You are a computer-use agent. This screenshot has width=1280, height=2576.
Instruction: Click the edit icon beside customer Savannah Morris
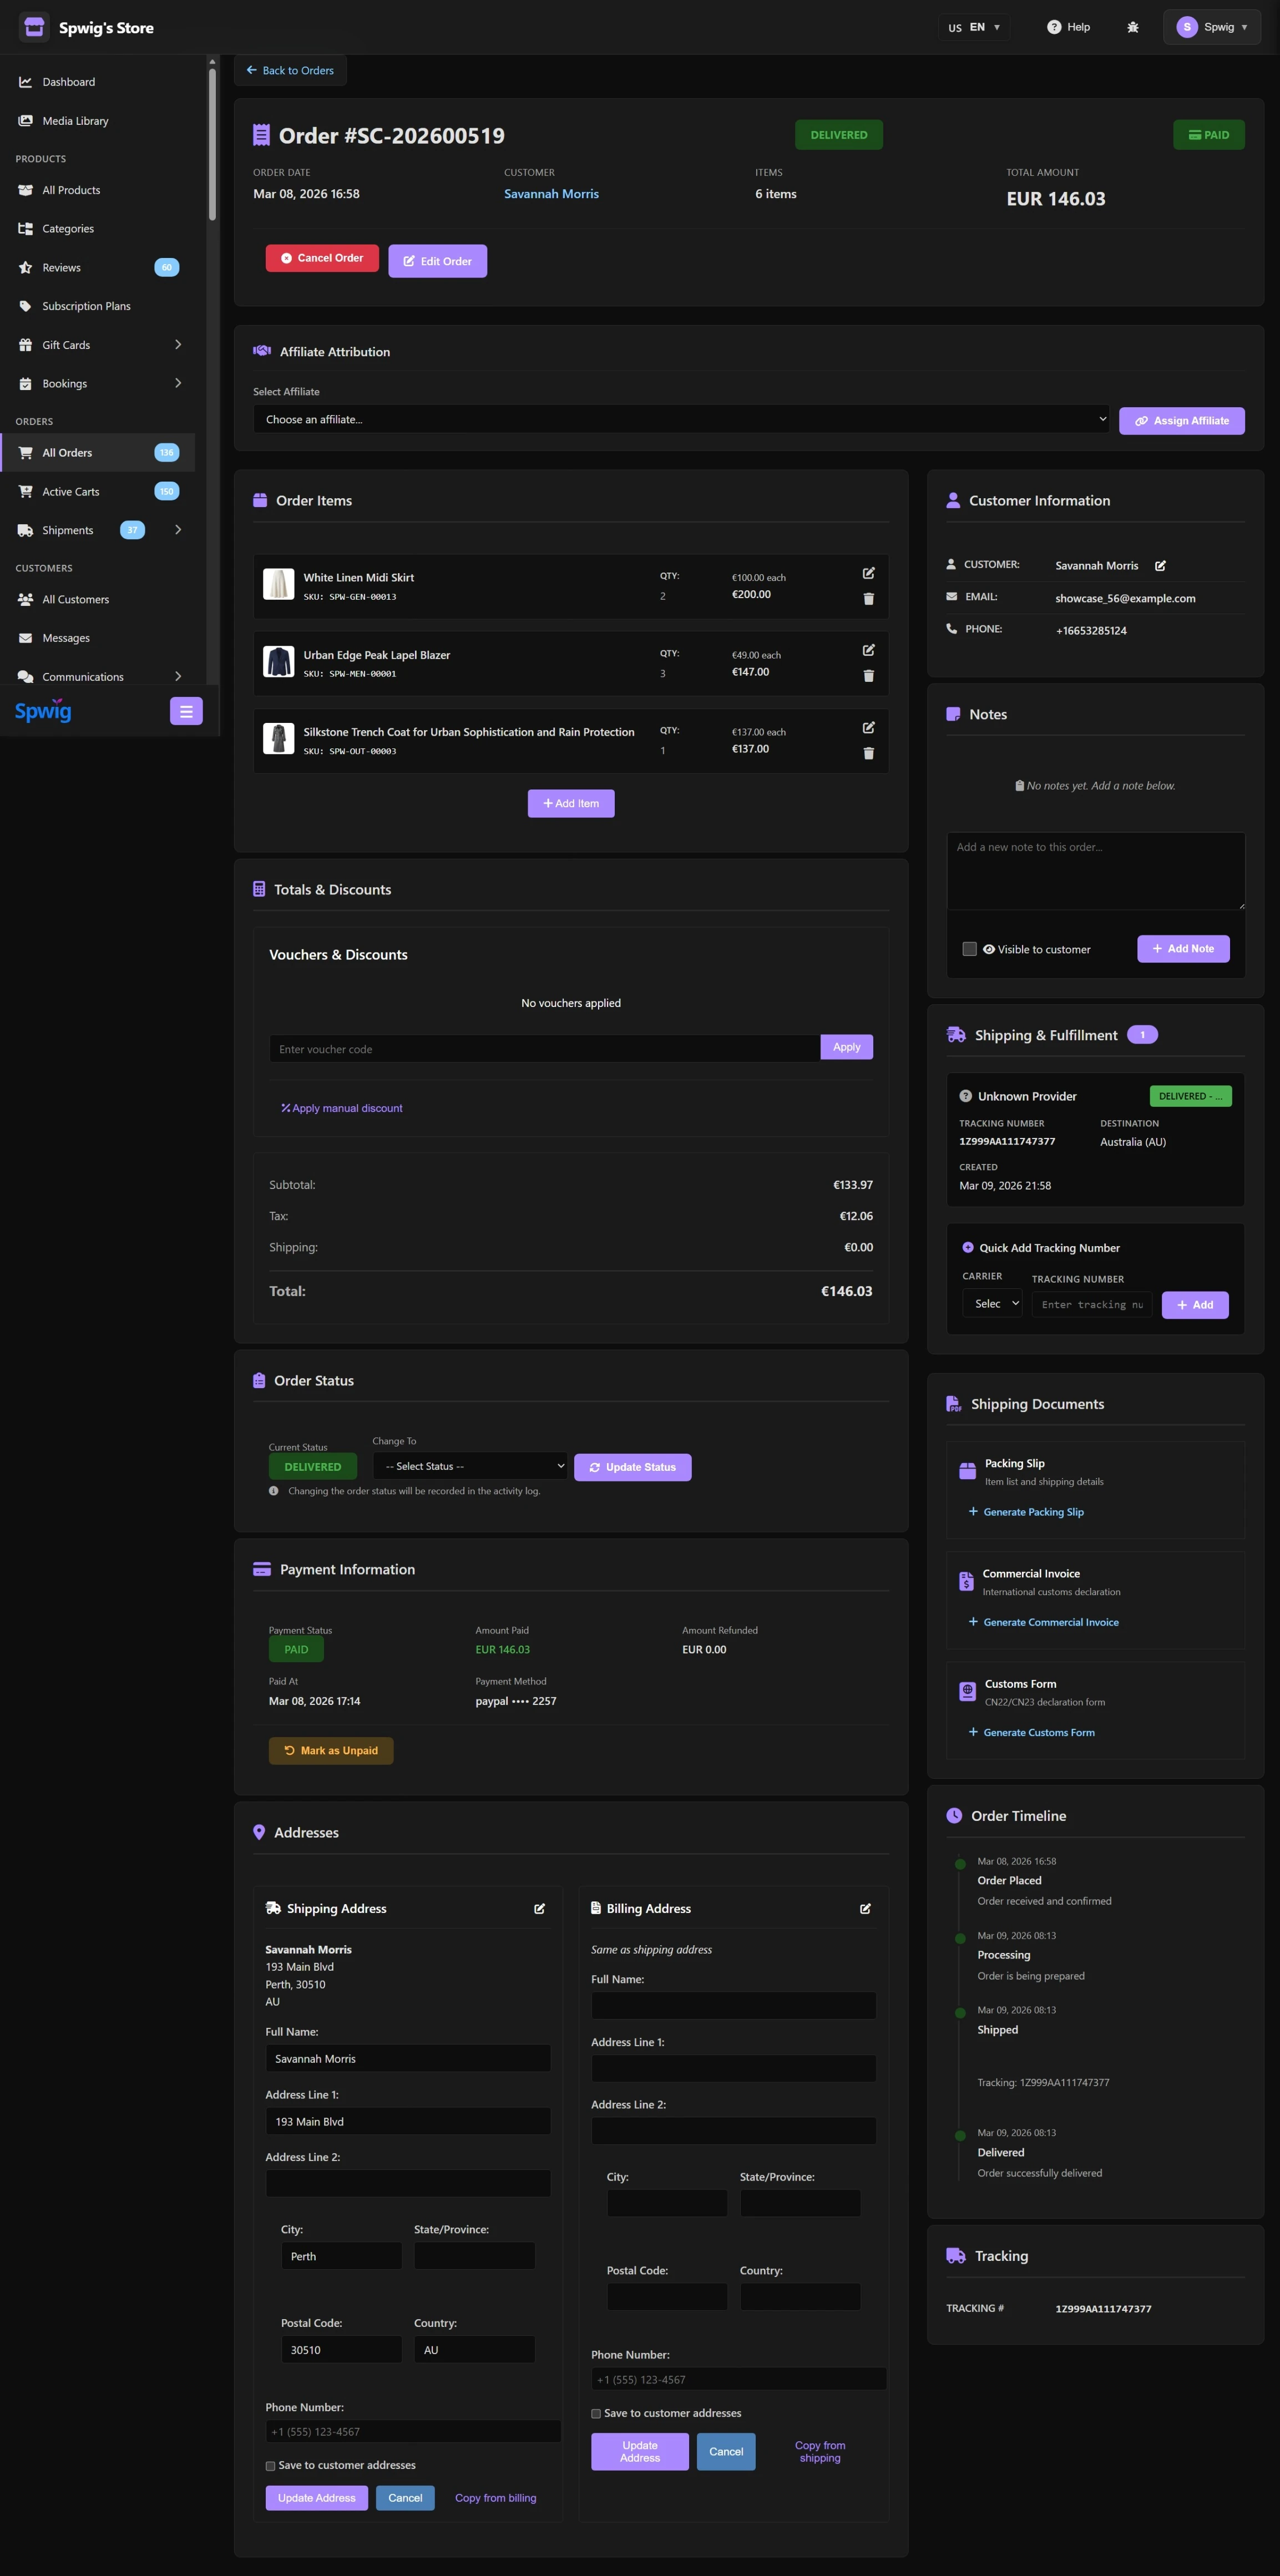[x=1160, y=566]
